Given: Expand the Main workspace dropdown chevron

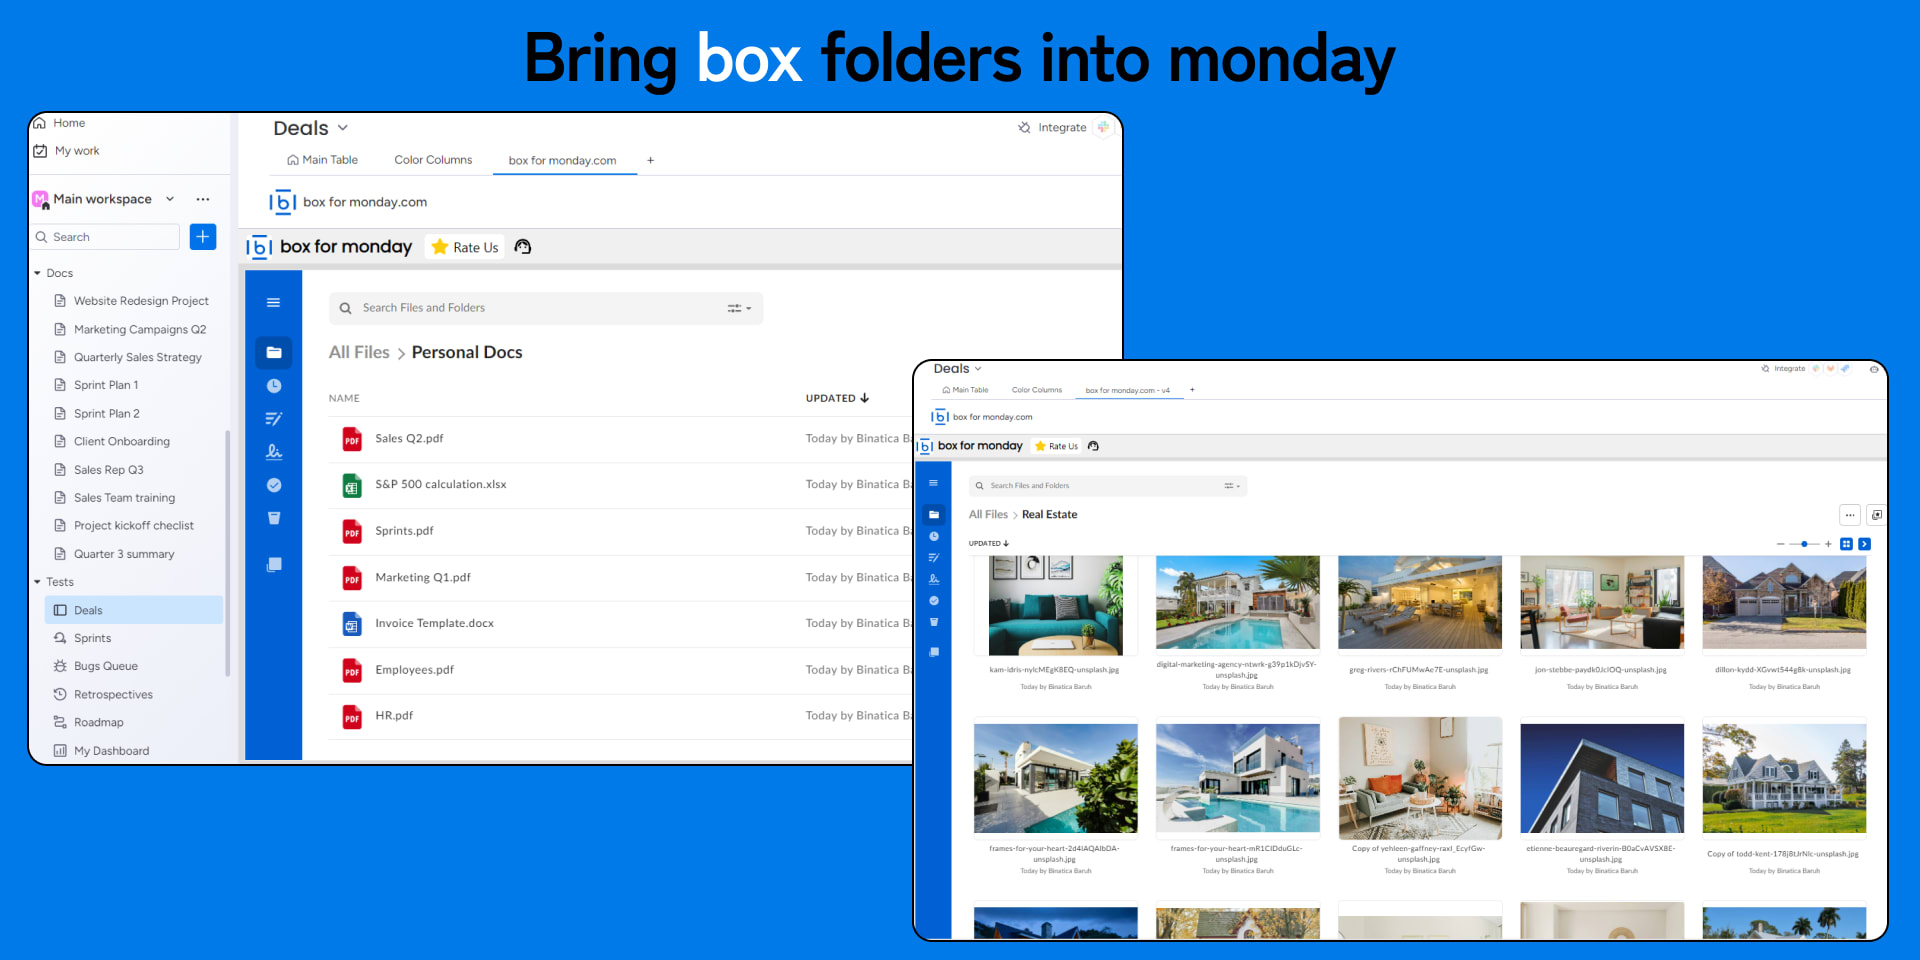Looking at the screenshot, I should coord(170,199).
